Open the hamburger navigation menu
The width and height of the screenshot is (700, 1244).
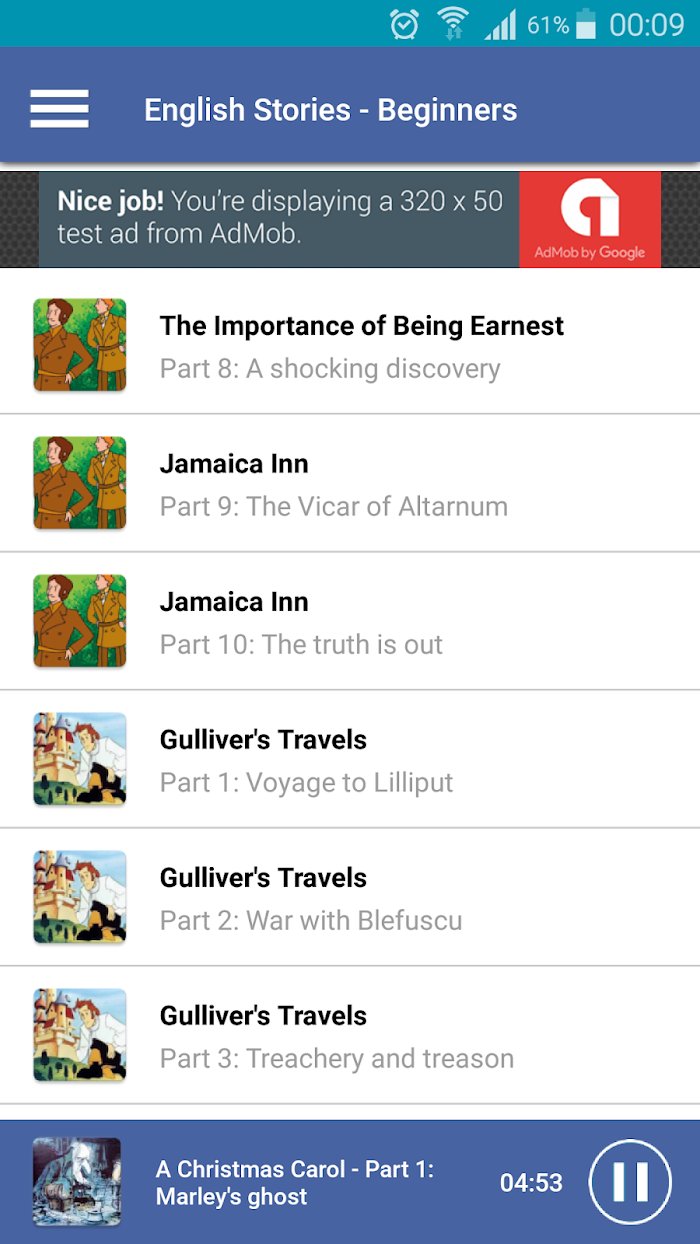pos(59,109)
